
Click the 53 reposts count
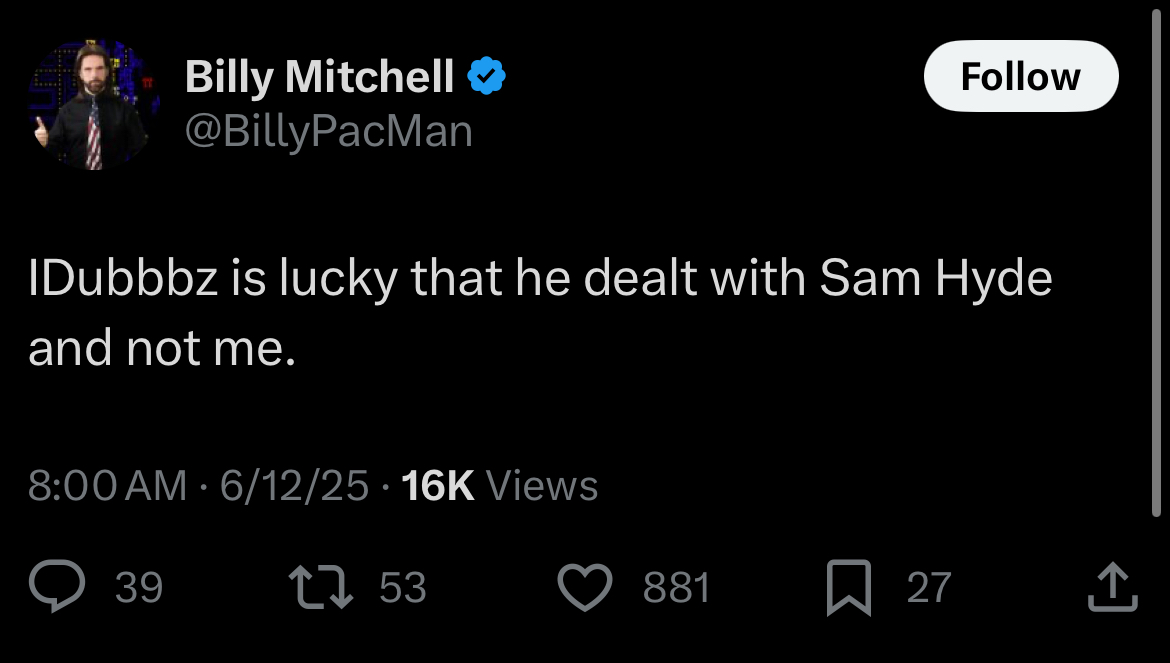(403, 588)
